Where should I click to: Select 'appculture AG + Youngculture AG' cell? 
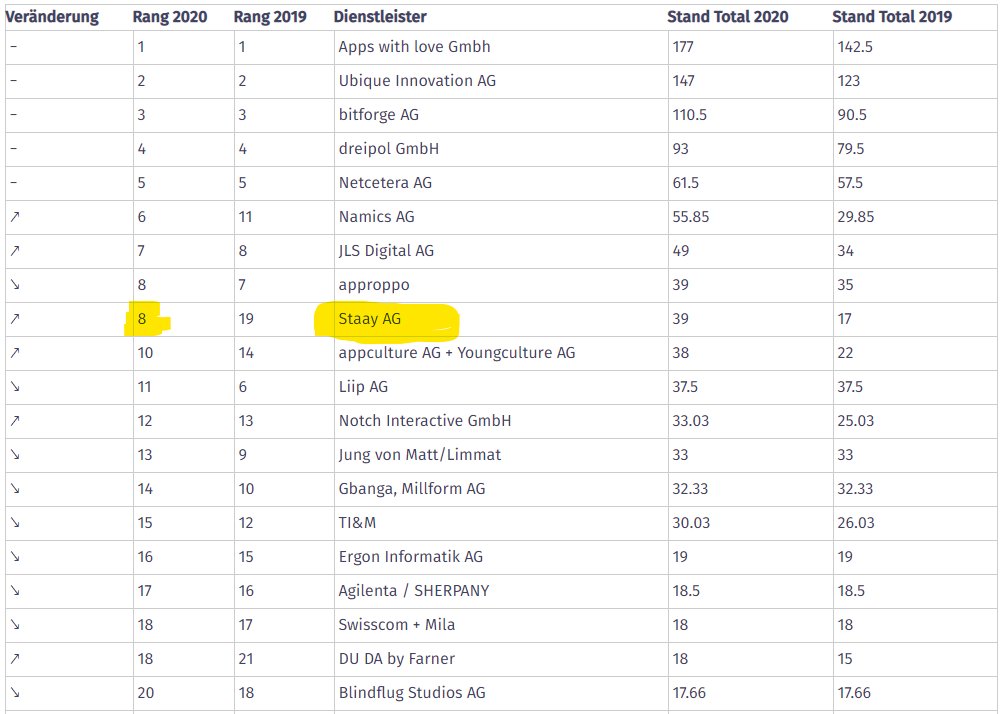click(501, 353)
